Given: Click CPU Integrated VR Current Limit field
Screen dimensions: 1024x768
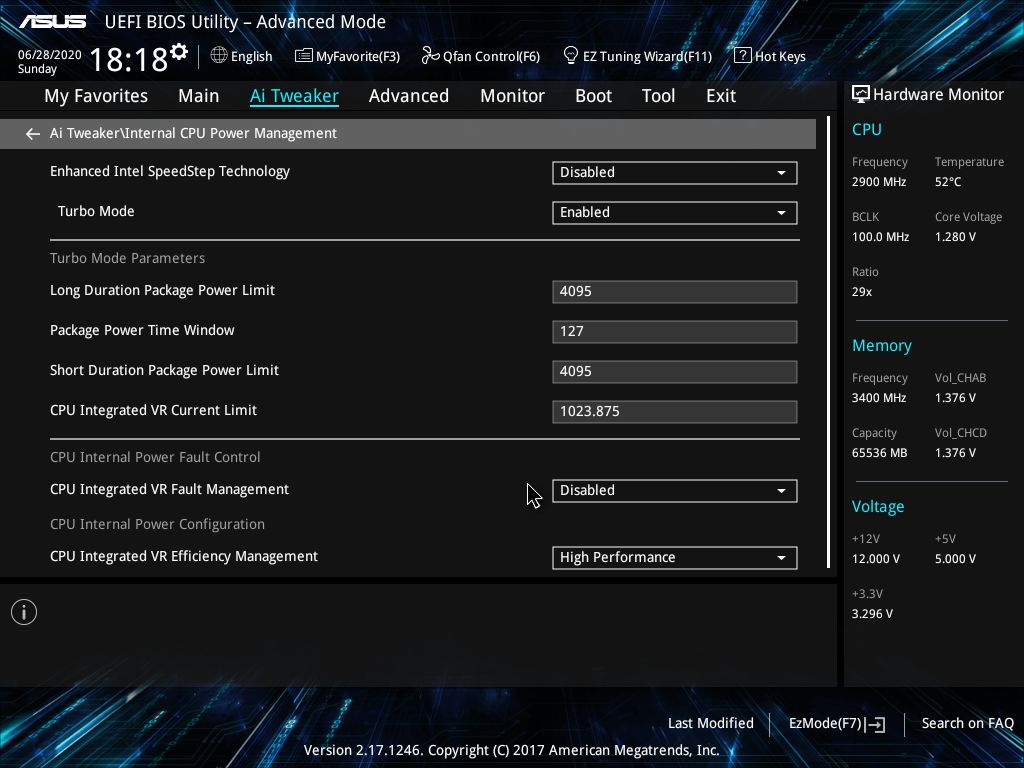Looking at the screenshot, I should point(675,411).
